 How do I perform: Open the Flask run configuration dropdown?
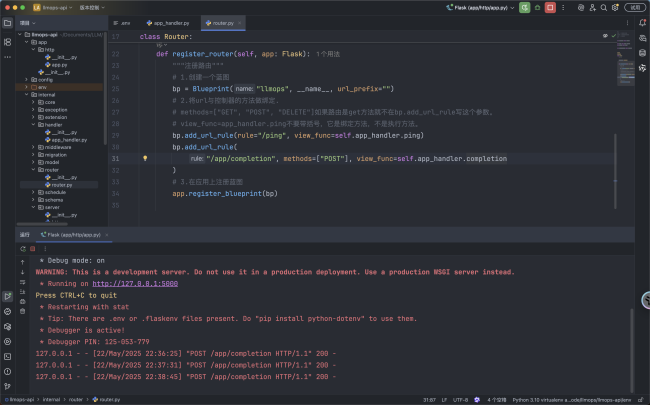[478, 7]
